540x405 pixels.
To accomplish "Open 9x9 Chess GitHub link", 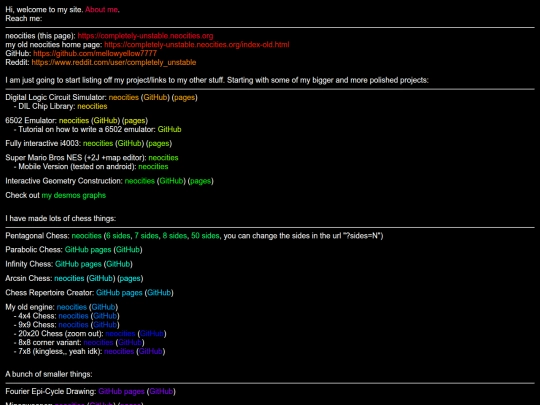I will (105, 325).
